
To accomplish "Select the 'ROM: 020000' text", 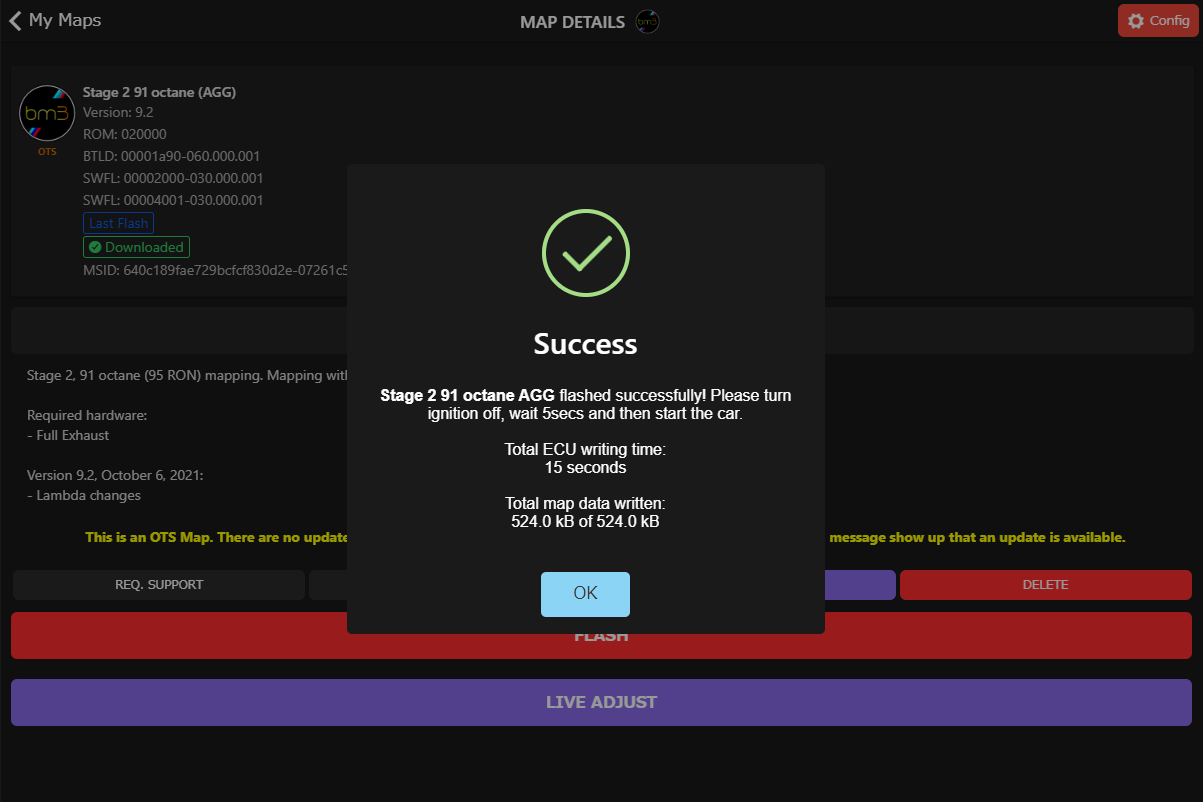I will [x=124, y=134].
